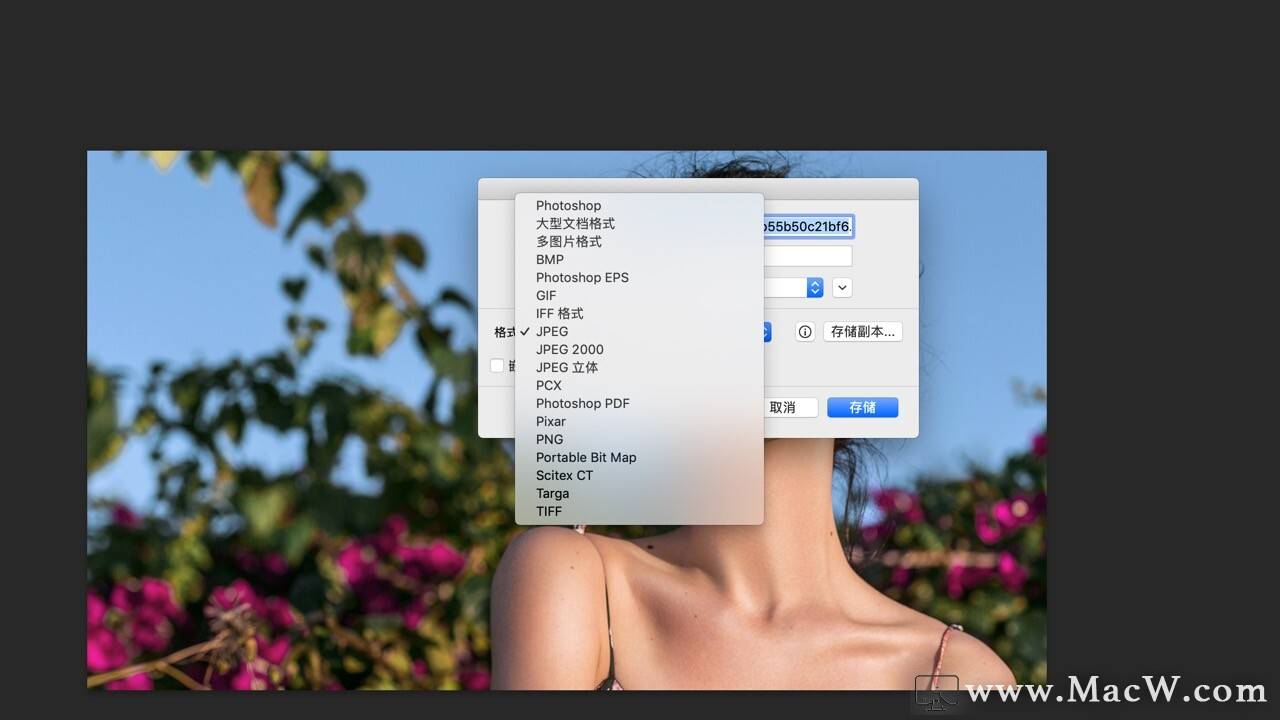This screenshot has height=720, width=1280.
Task: Expand the save dialog with chevron button
Action: coord(842,288)
